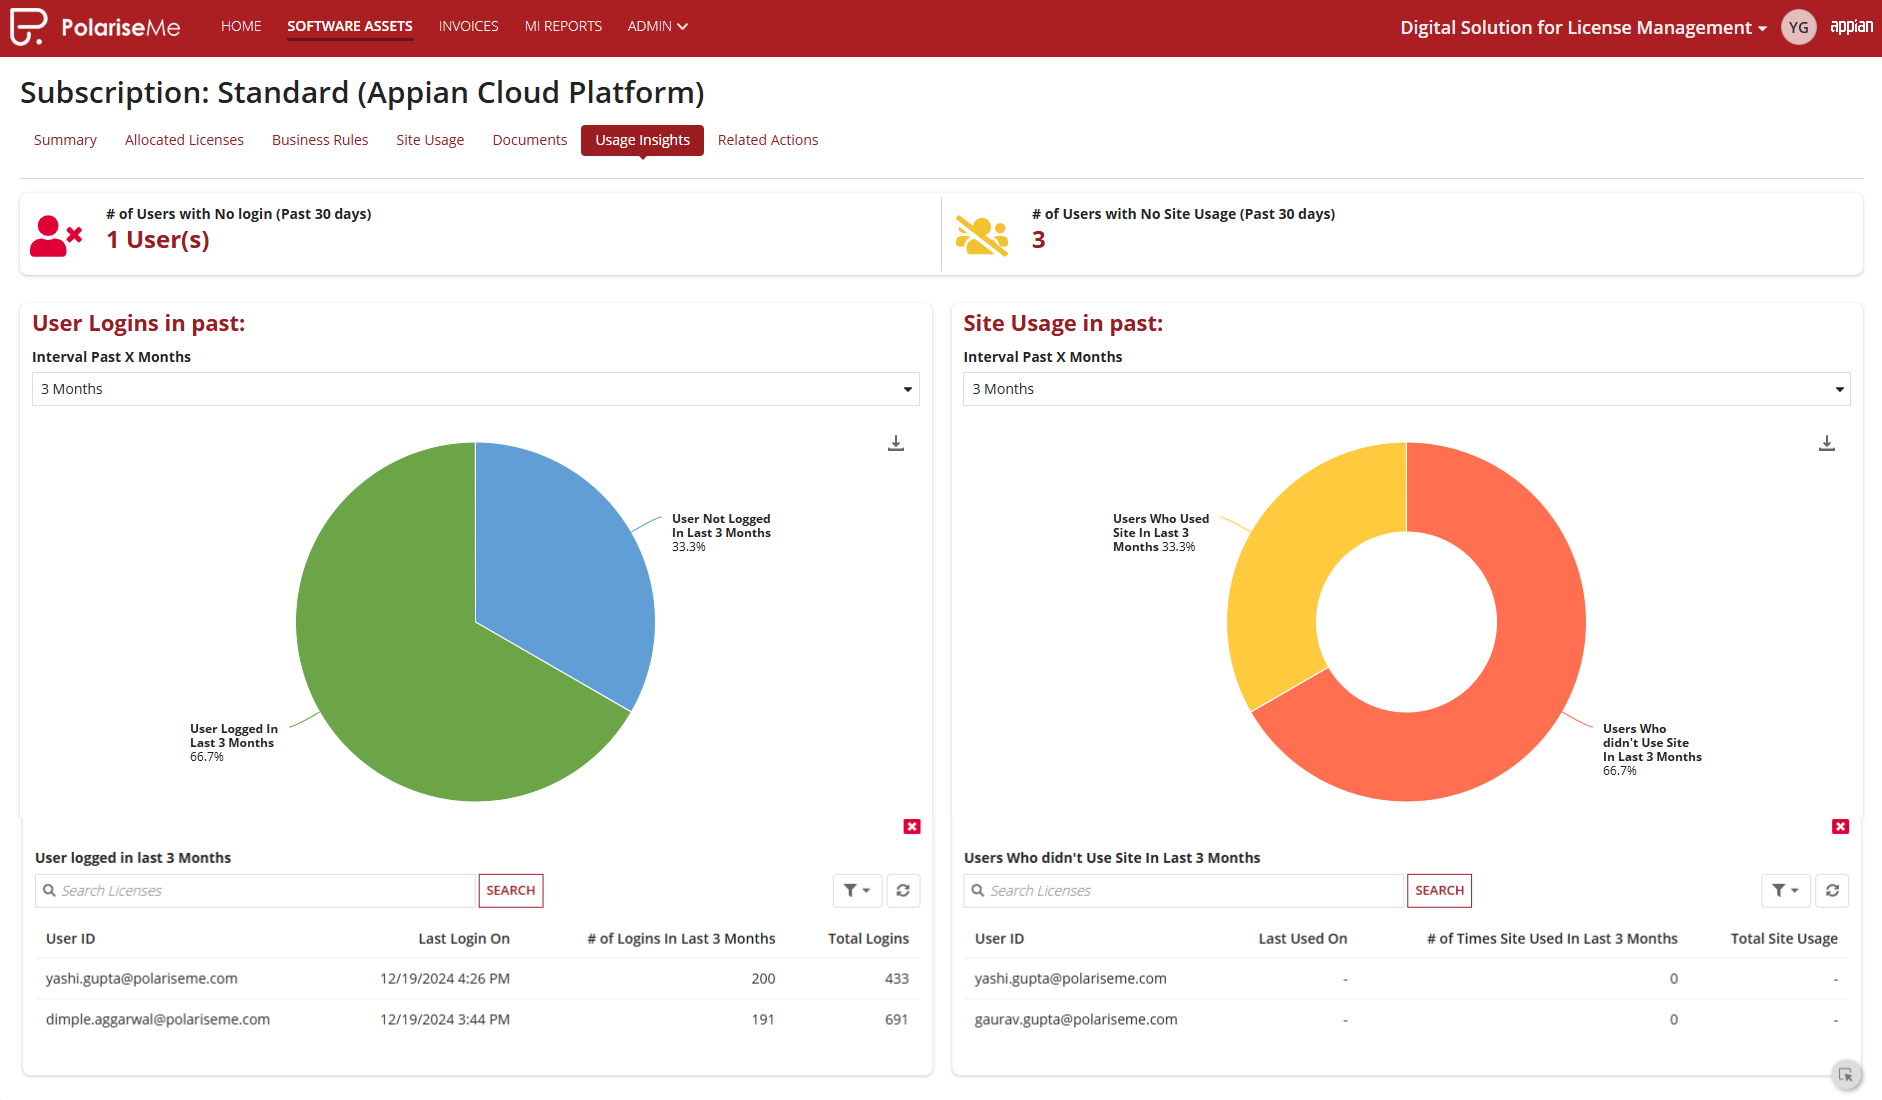Download the User Logins pie chart
Screen dimensions: 1882x1100
pyautogui.click(x=896, y=443)
